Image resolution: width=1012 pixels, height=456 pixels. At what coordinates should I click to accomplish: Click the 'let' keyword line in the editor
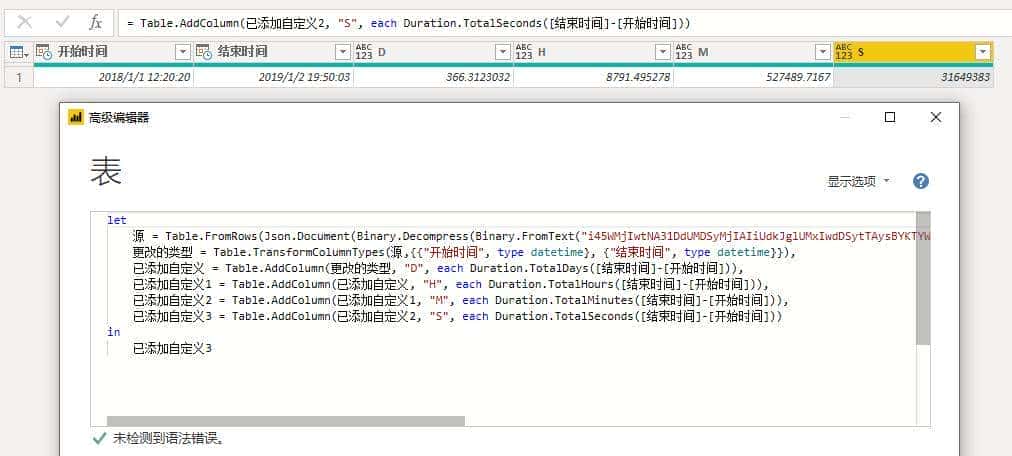click(x=117, y=220)
